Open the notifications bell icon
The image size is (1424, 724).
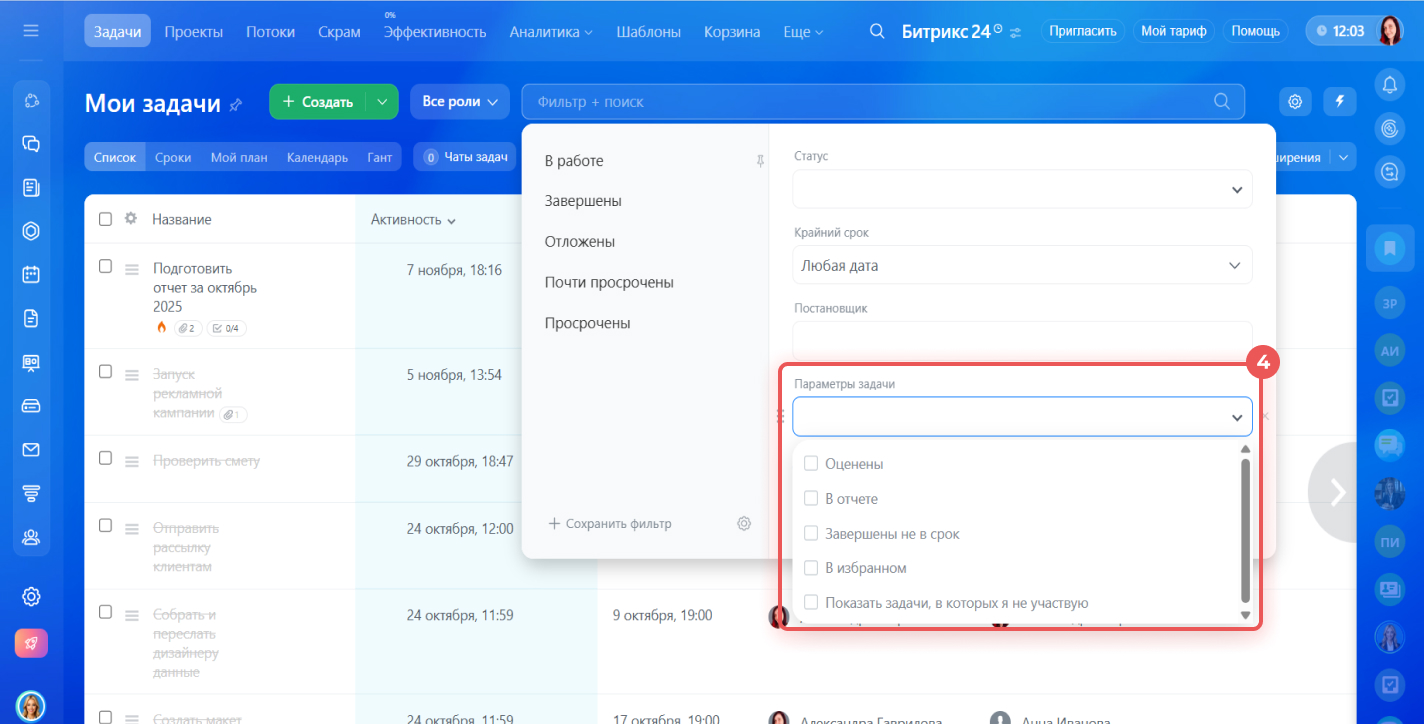coord(1389,85)
